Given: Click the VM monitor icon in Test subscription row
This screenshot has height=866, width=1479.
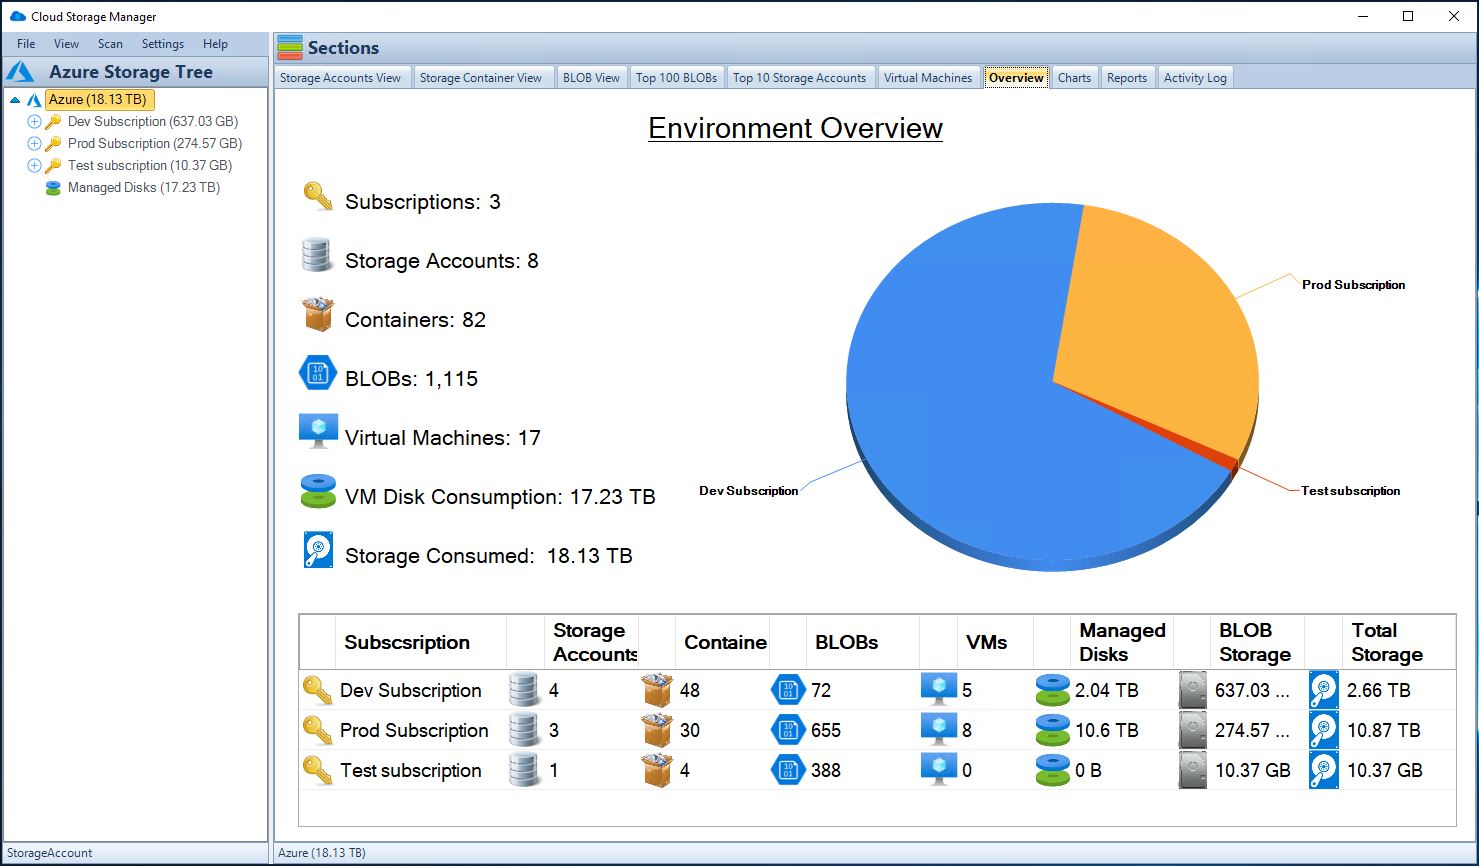Looking at the screenshot, I should tap(938, 770).
